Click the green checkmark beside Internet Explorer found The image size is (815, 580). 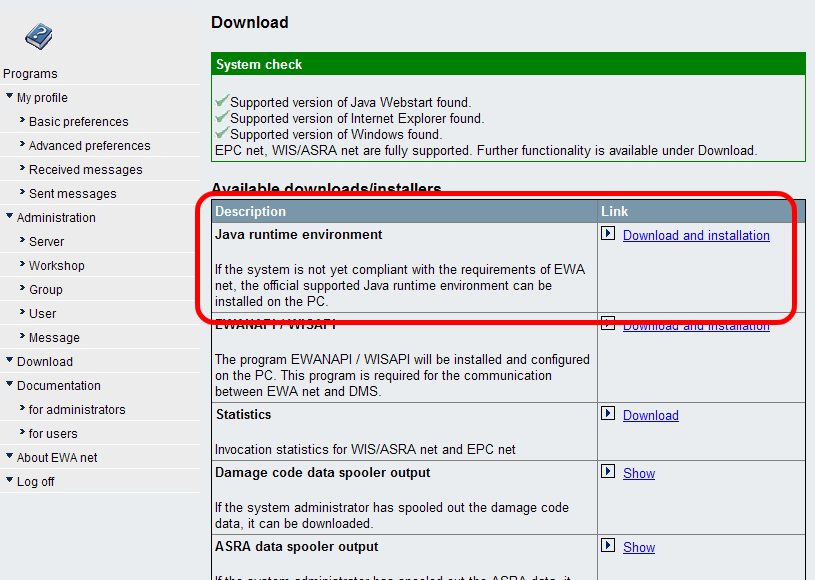pyautogui.click(x=222, y=116)
